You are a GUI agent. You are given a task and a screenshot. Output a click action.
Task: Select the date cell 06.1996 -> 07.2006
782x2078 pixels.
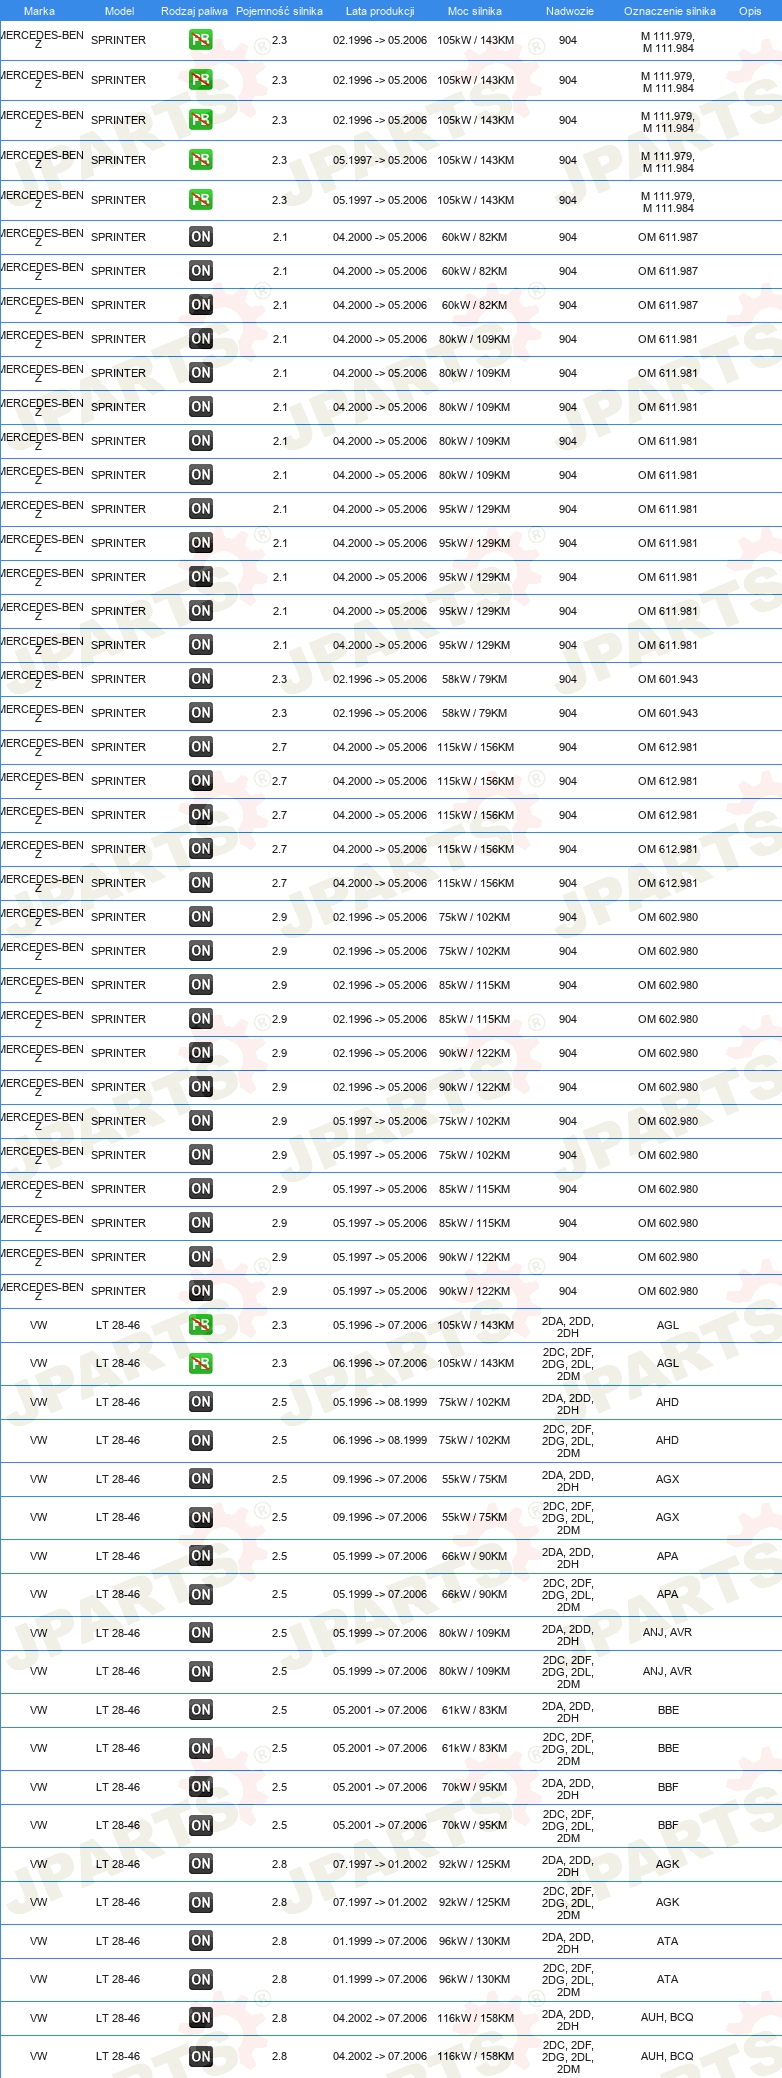pyautogui.click(x=380, y=1363)
